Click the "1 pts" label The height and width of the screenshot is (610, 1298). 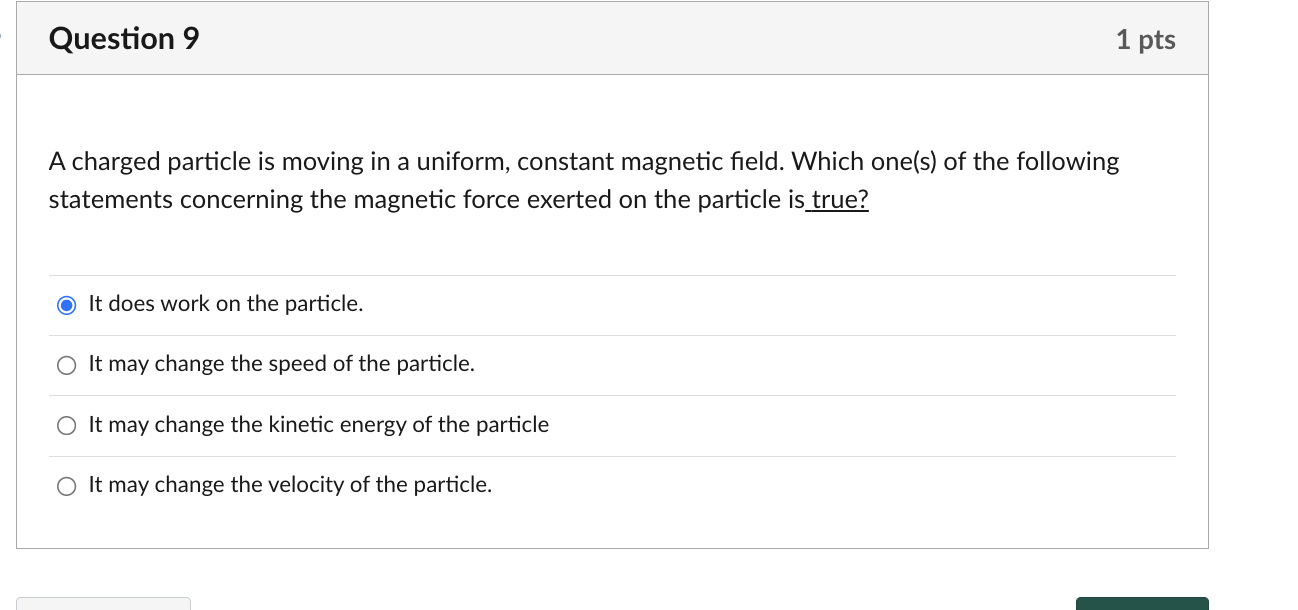(1146, 38)
